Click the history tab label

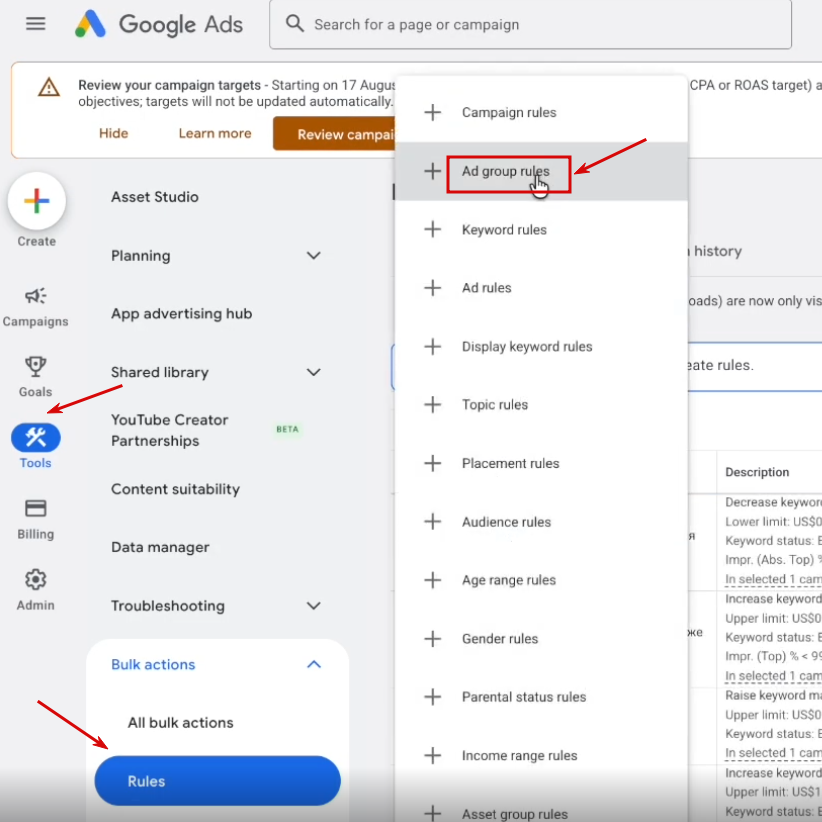pos(718,251)
